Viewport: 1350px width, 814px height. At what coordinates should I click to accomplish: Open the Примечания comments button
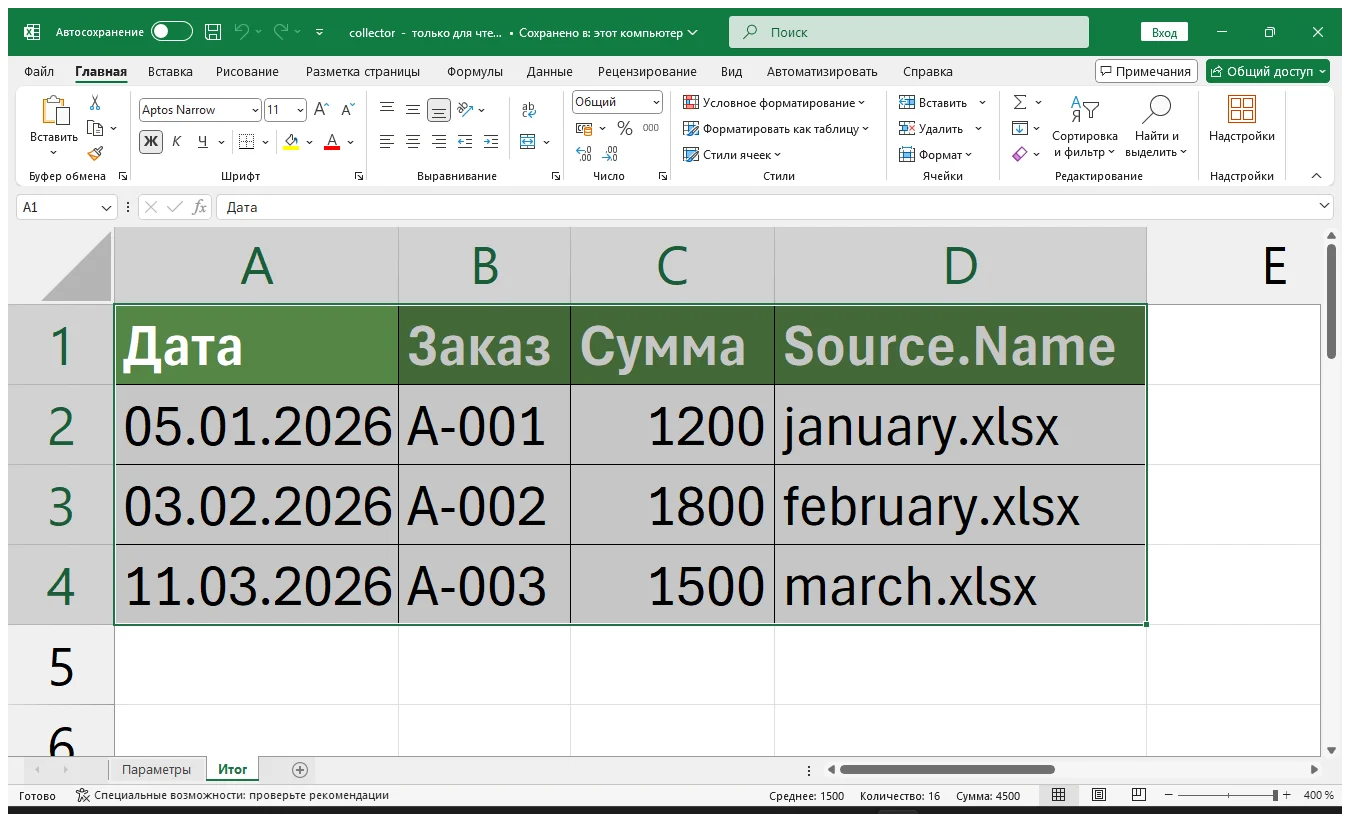[1146, 71]
